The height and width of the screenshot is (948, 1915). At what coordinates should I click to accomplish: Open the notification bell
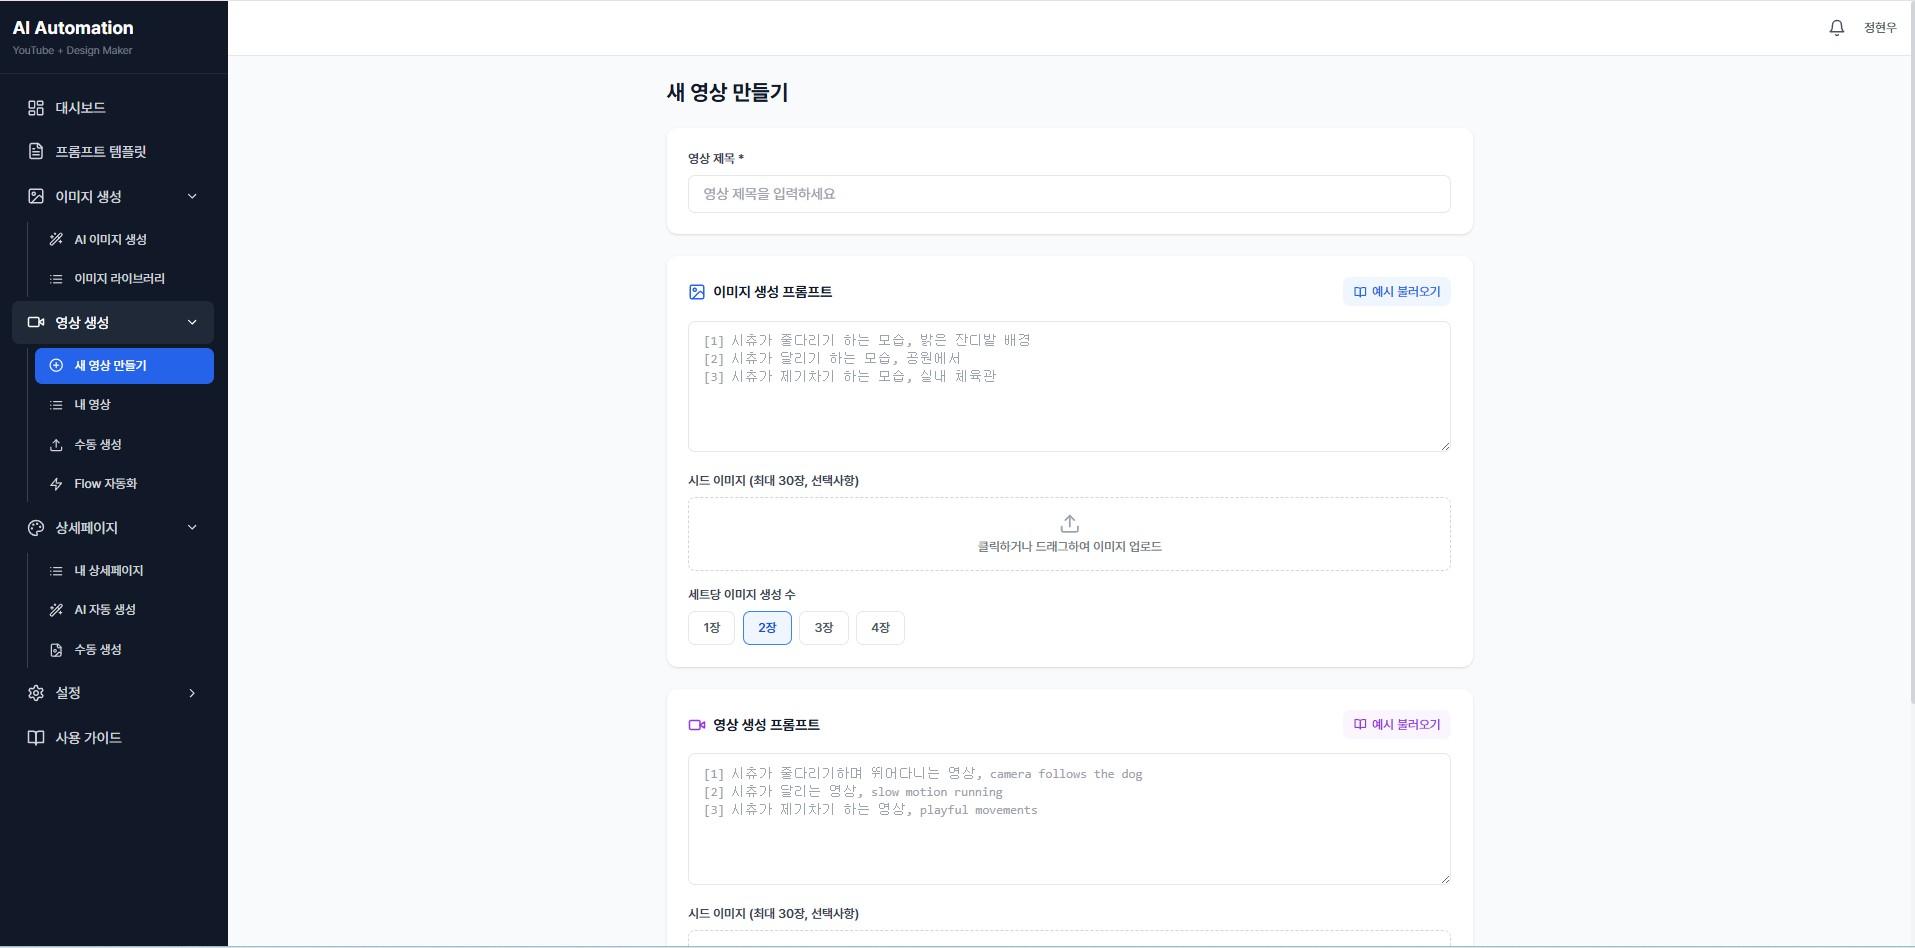(x=1836, y=28)
